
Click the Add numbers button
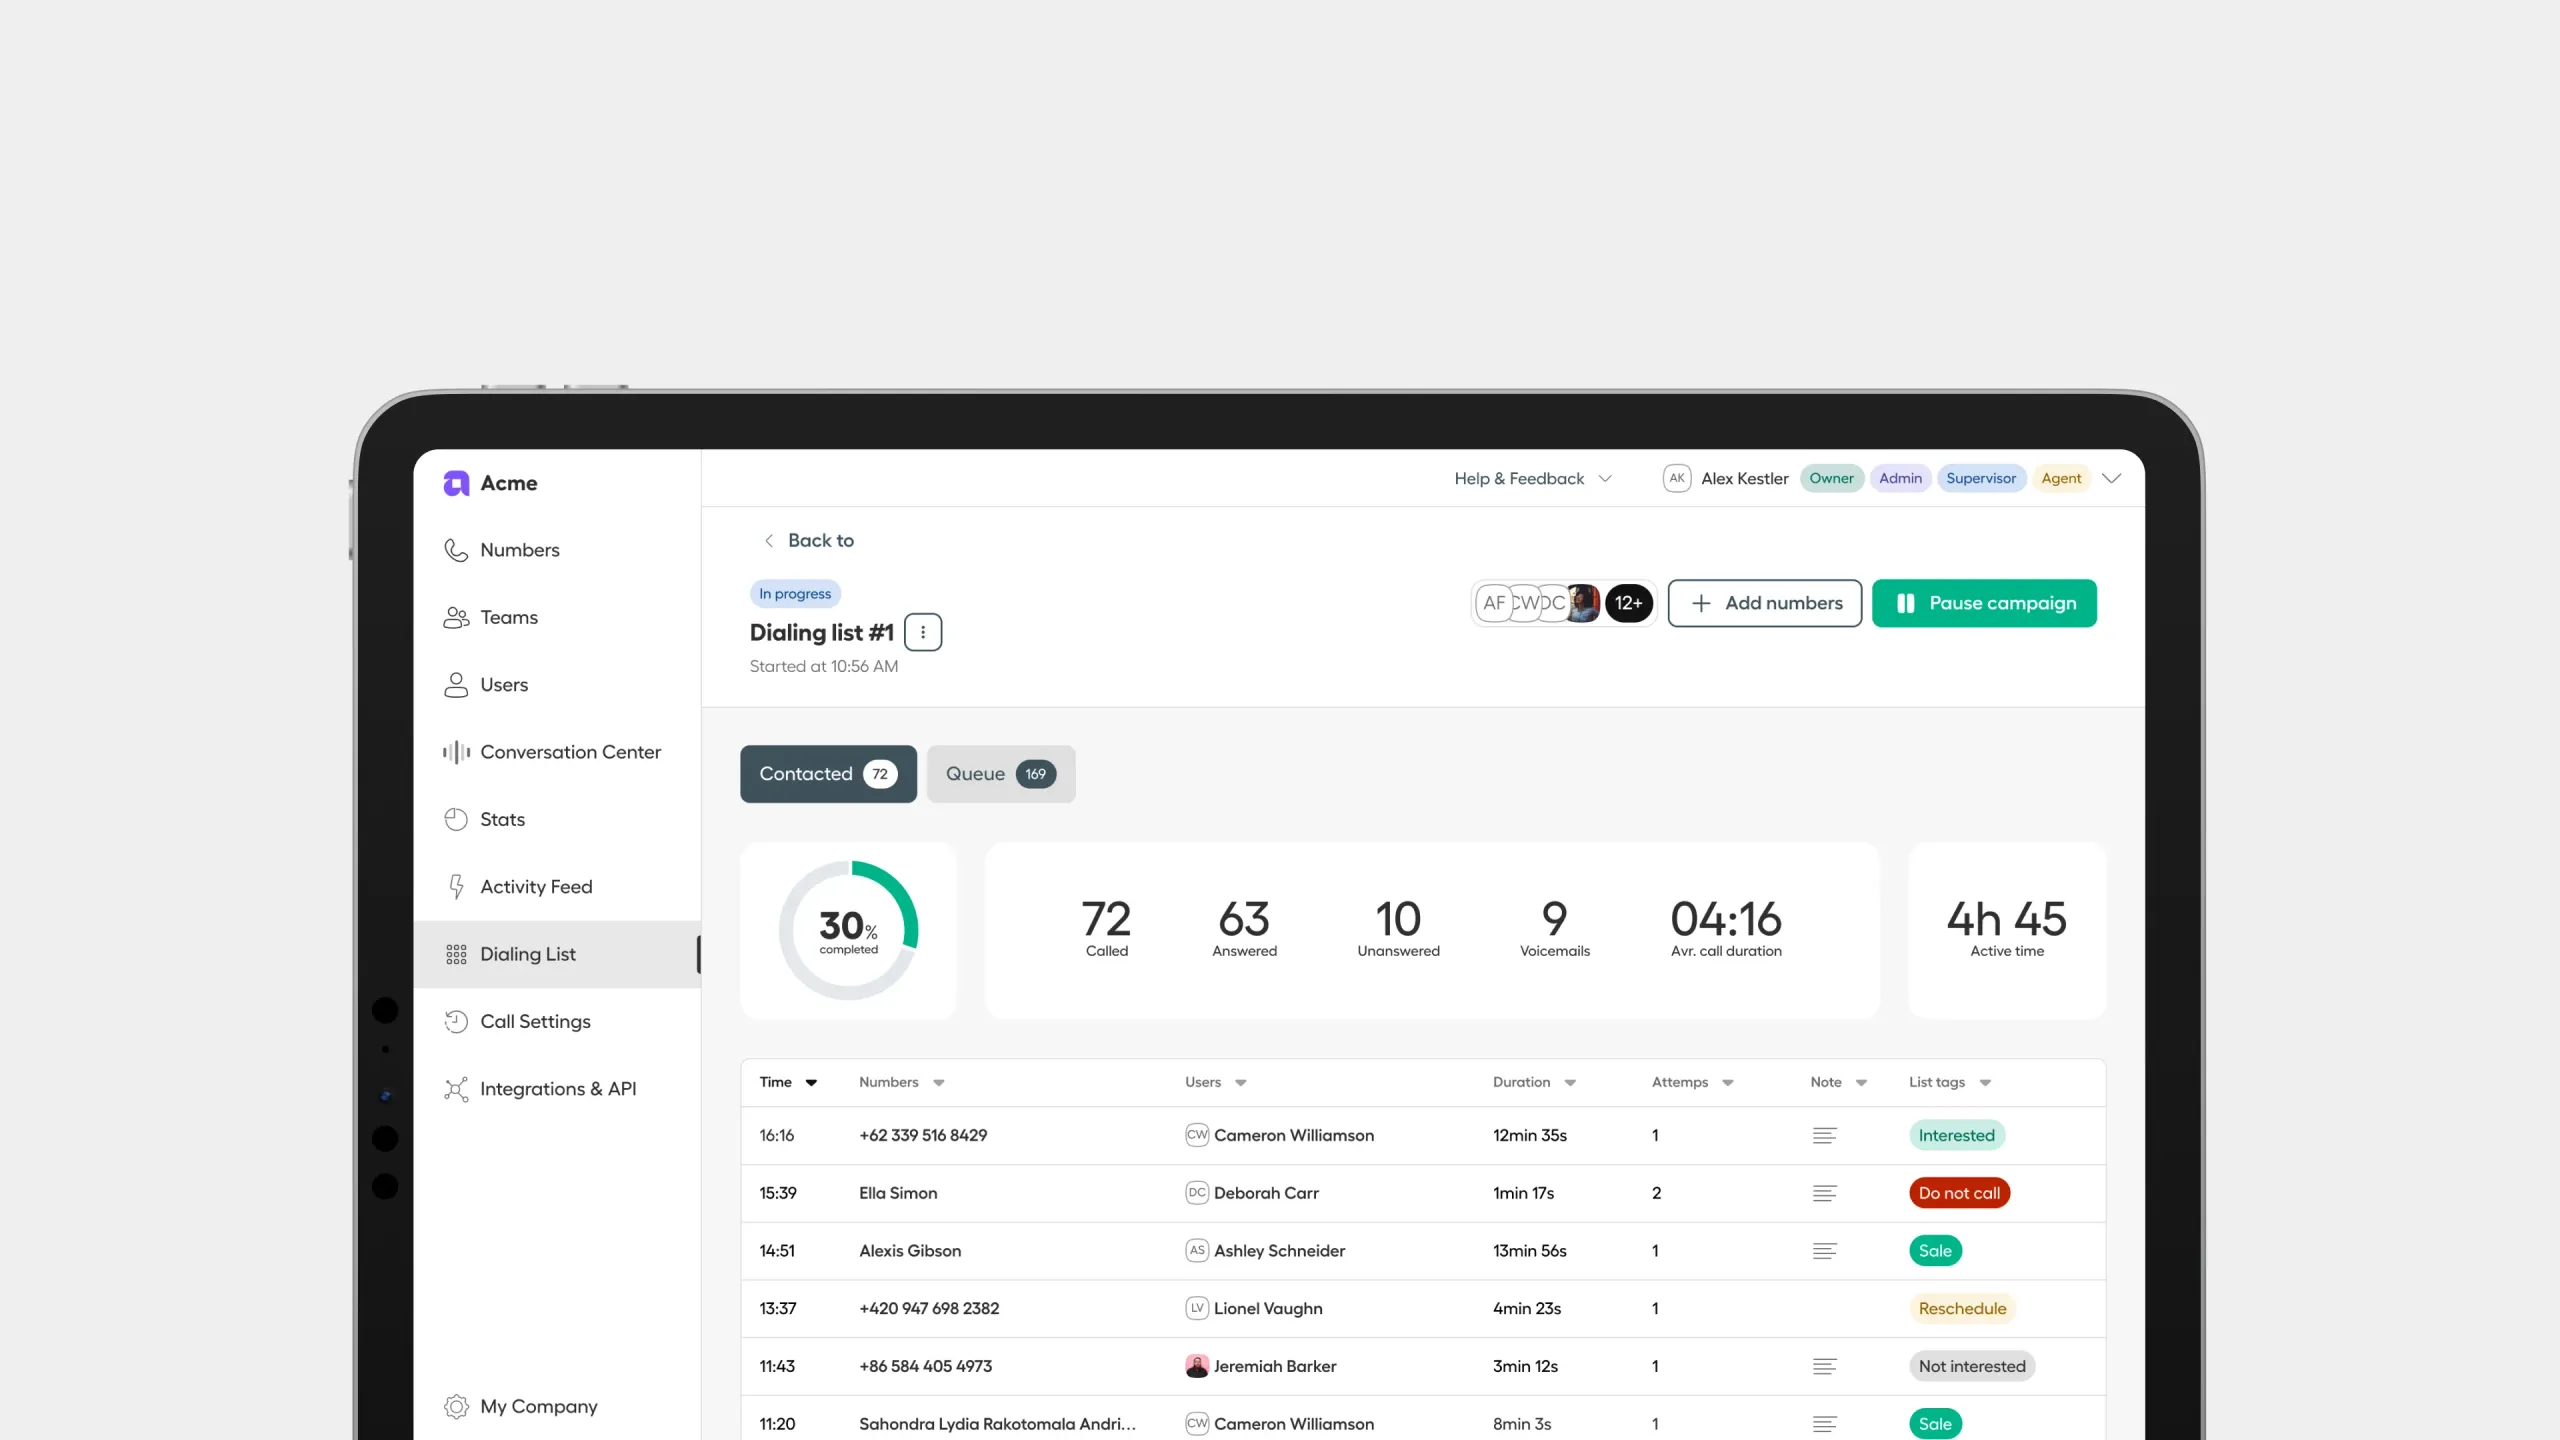[x=1765, y=603]
